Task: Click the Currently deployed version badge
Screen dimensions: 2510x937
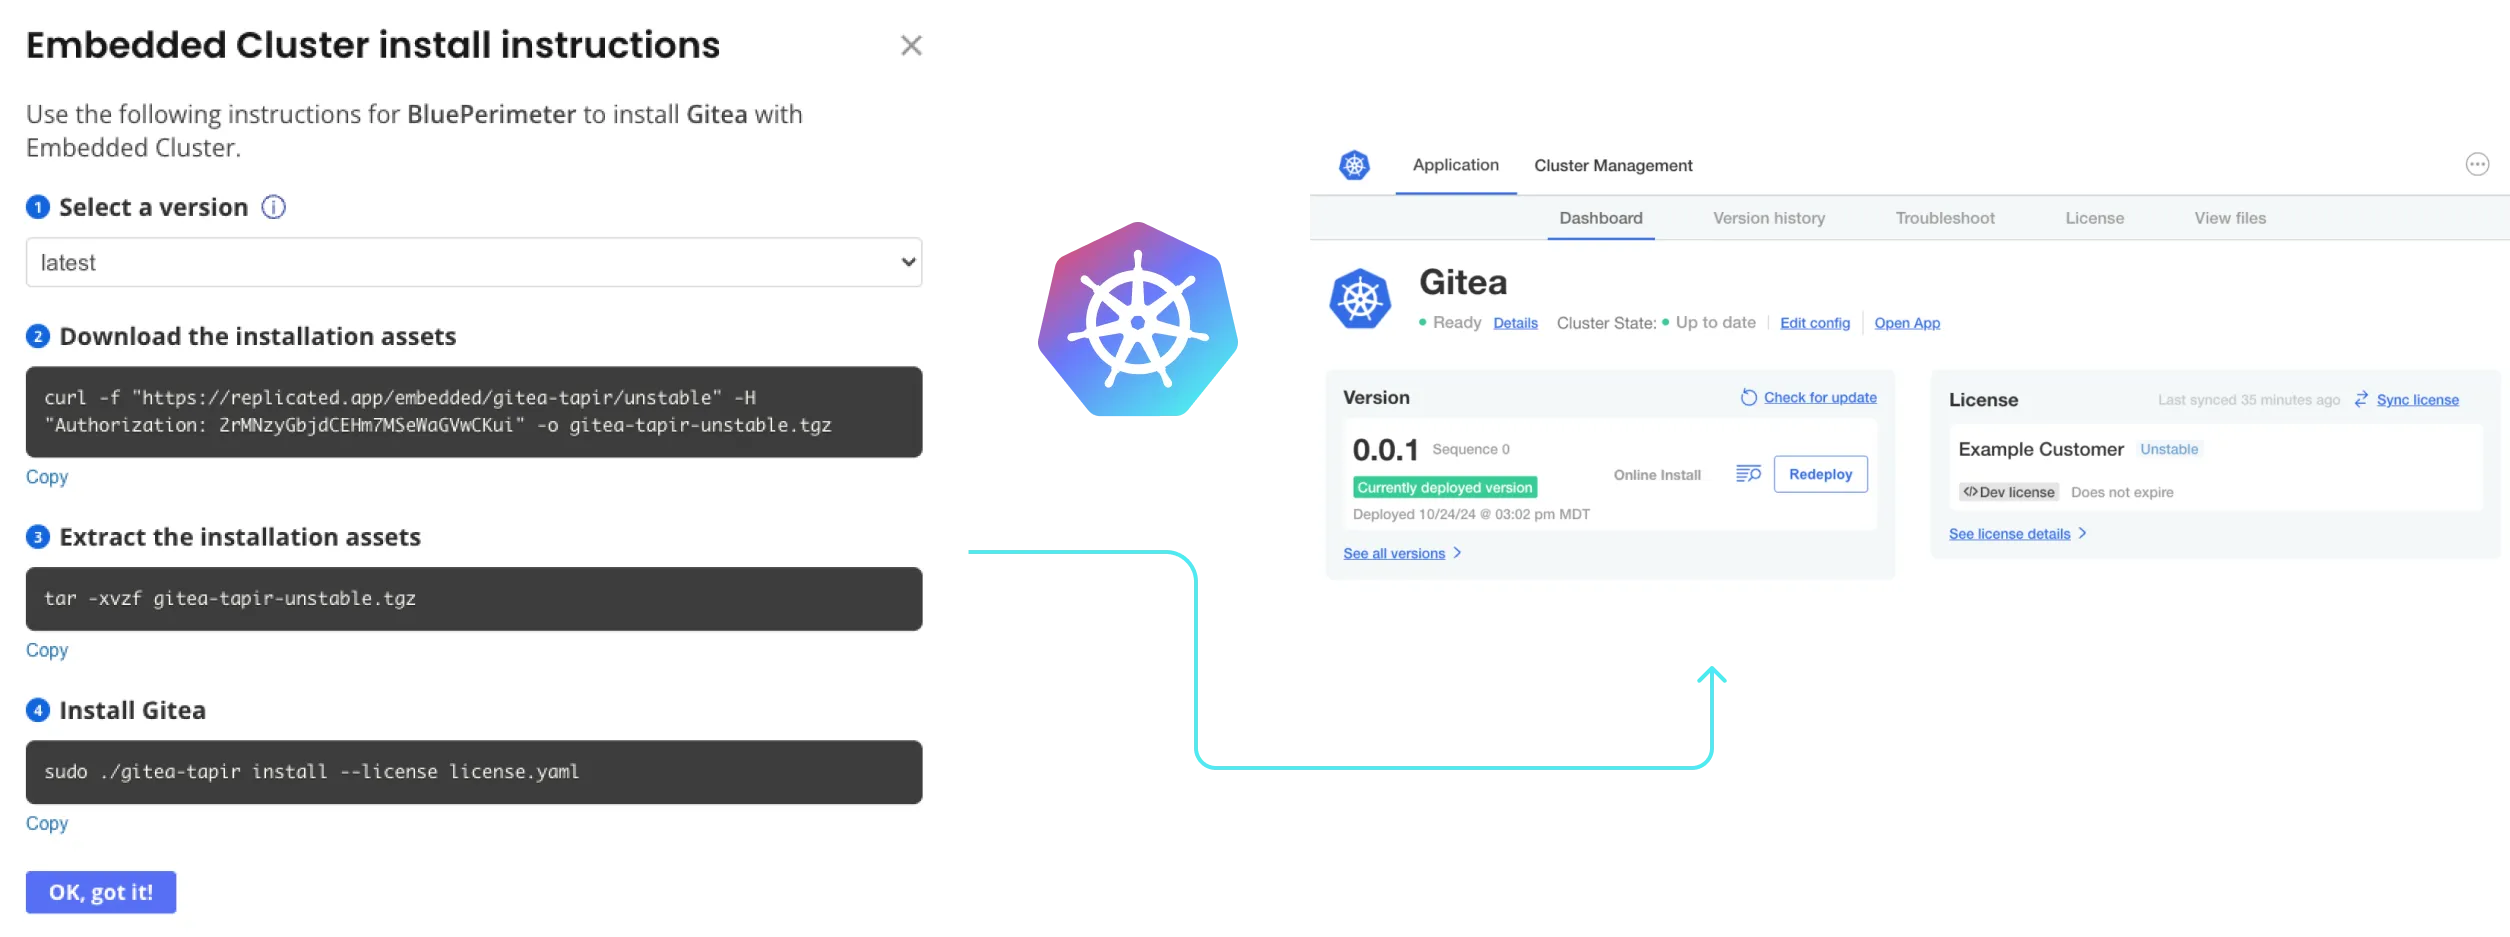Action: (1444, 487)
